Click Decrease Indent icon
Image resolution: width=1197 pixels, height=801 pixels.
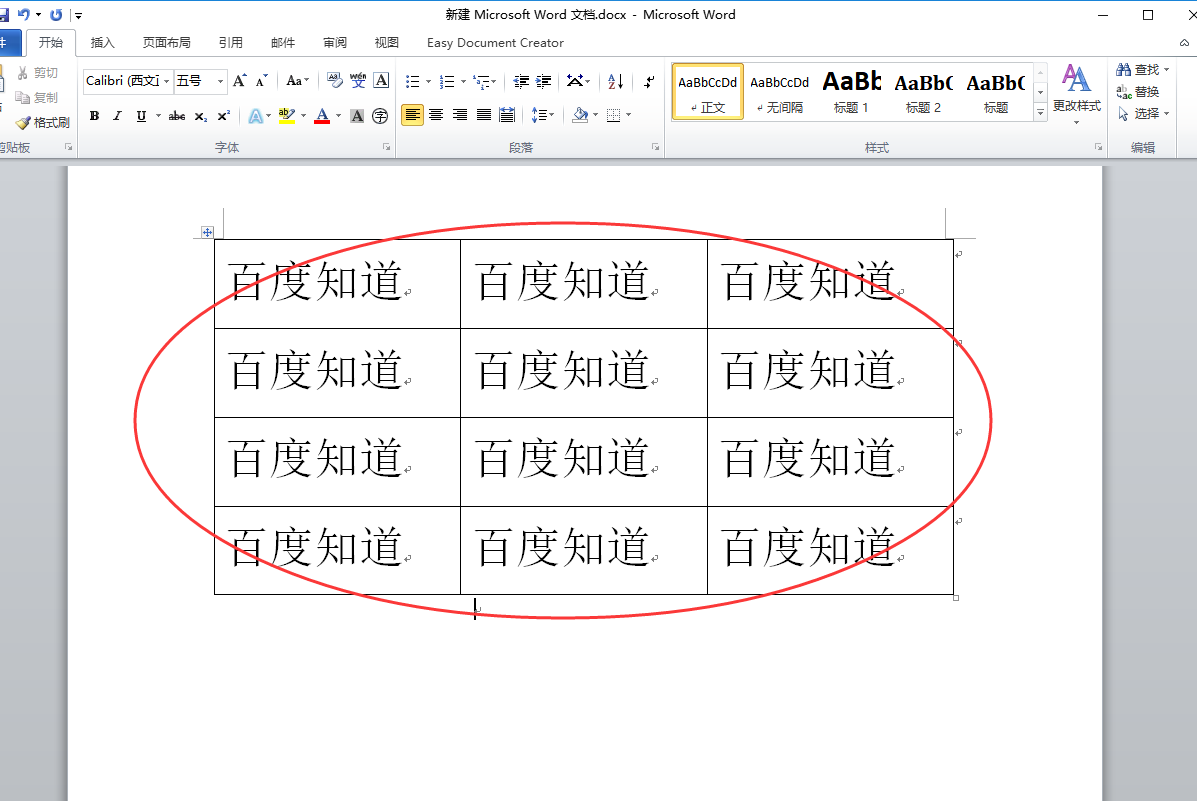521,82
